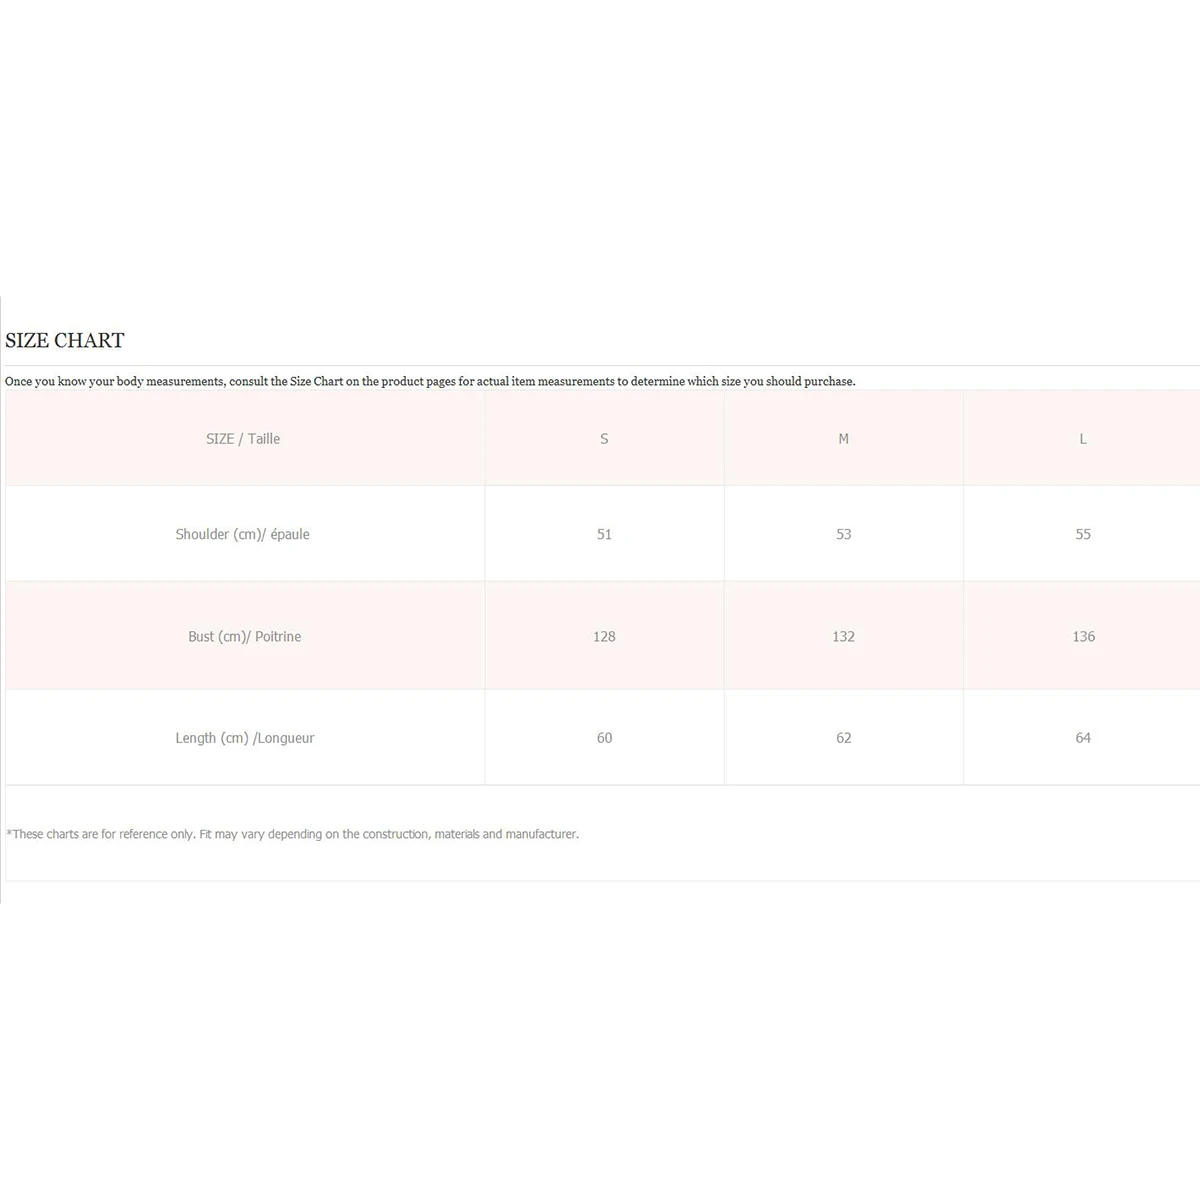Choose length value 60 for size S
Viewport: 1200px width, 1200px height.
click(604, 738)
